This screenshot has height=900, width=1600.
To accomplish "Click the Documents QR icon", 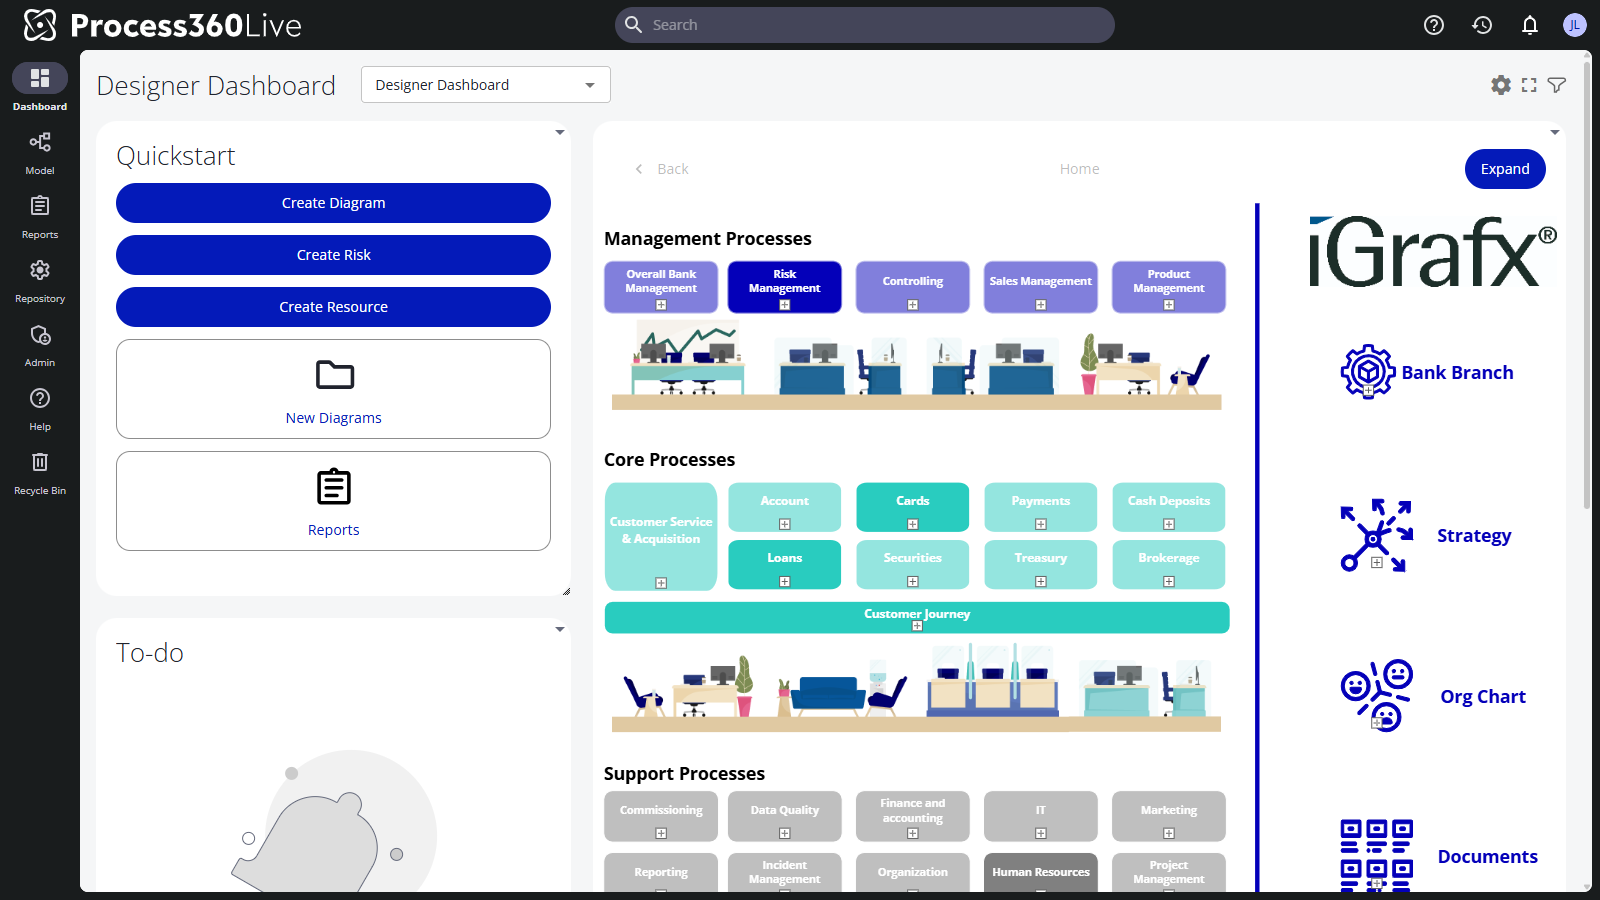I will click(1377, 855).
